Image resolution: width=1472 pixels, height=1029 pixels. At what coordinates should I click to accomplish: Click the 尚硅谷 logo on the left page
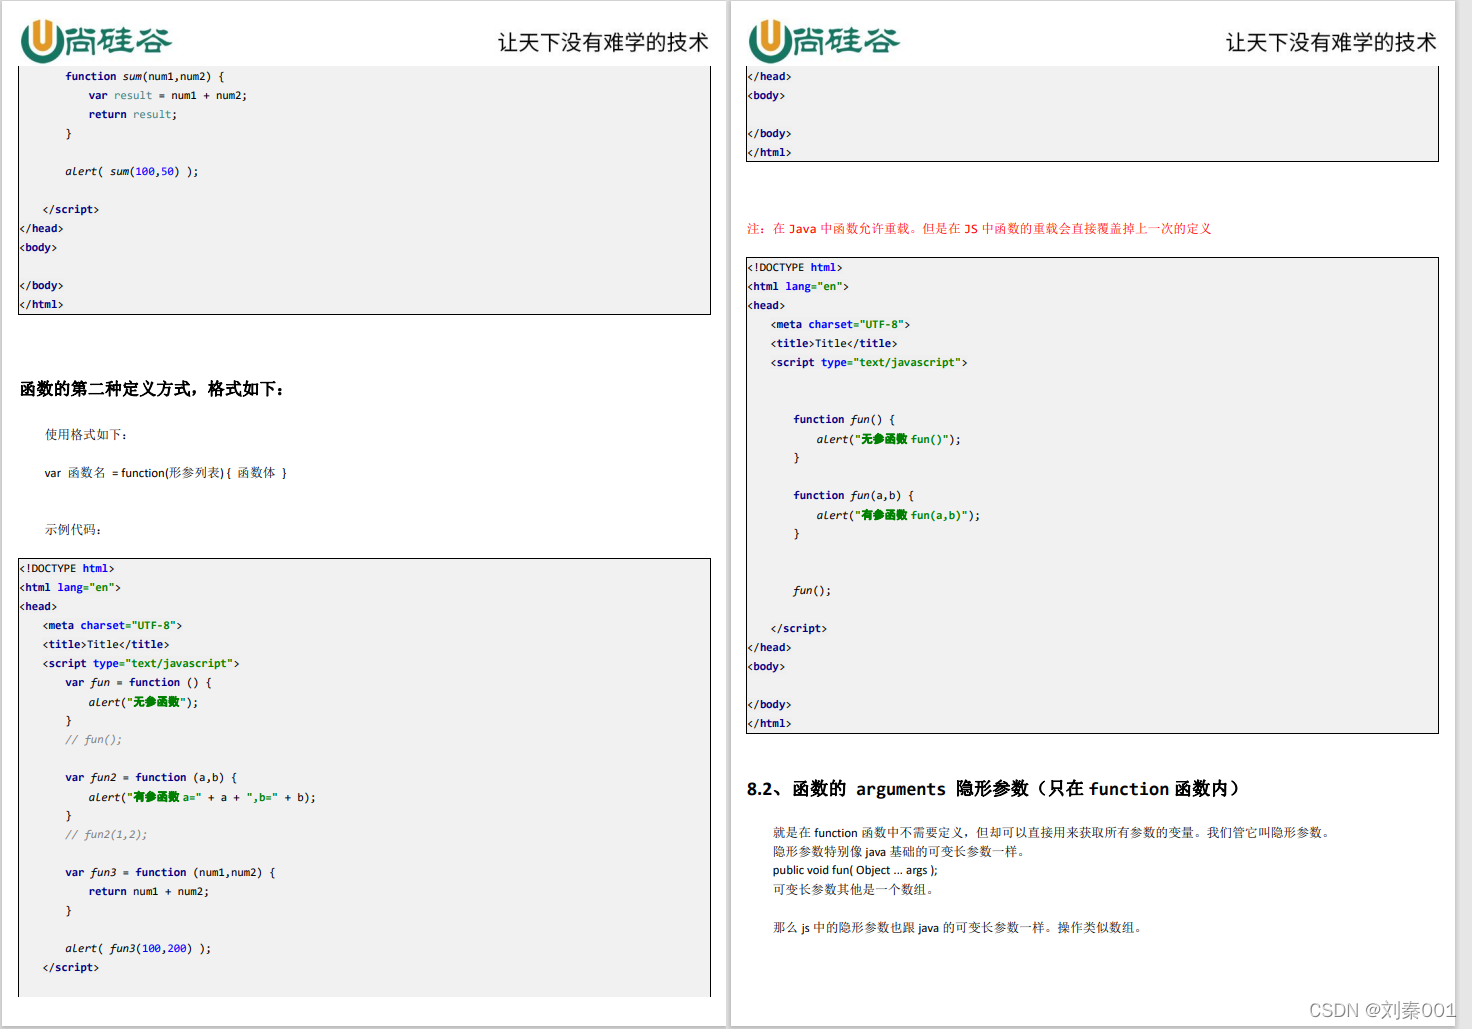click(96, 40)
